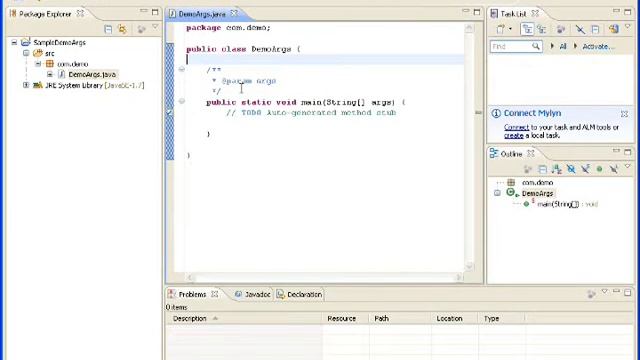Collapse SampleDemoArgs project node

14,42
